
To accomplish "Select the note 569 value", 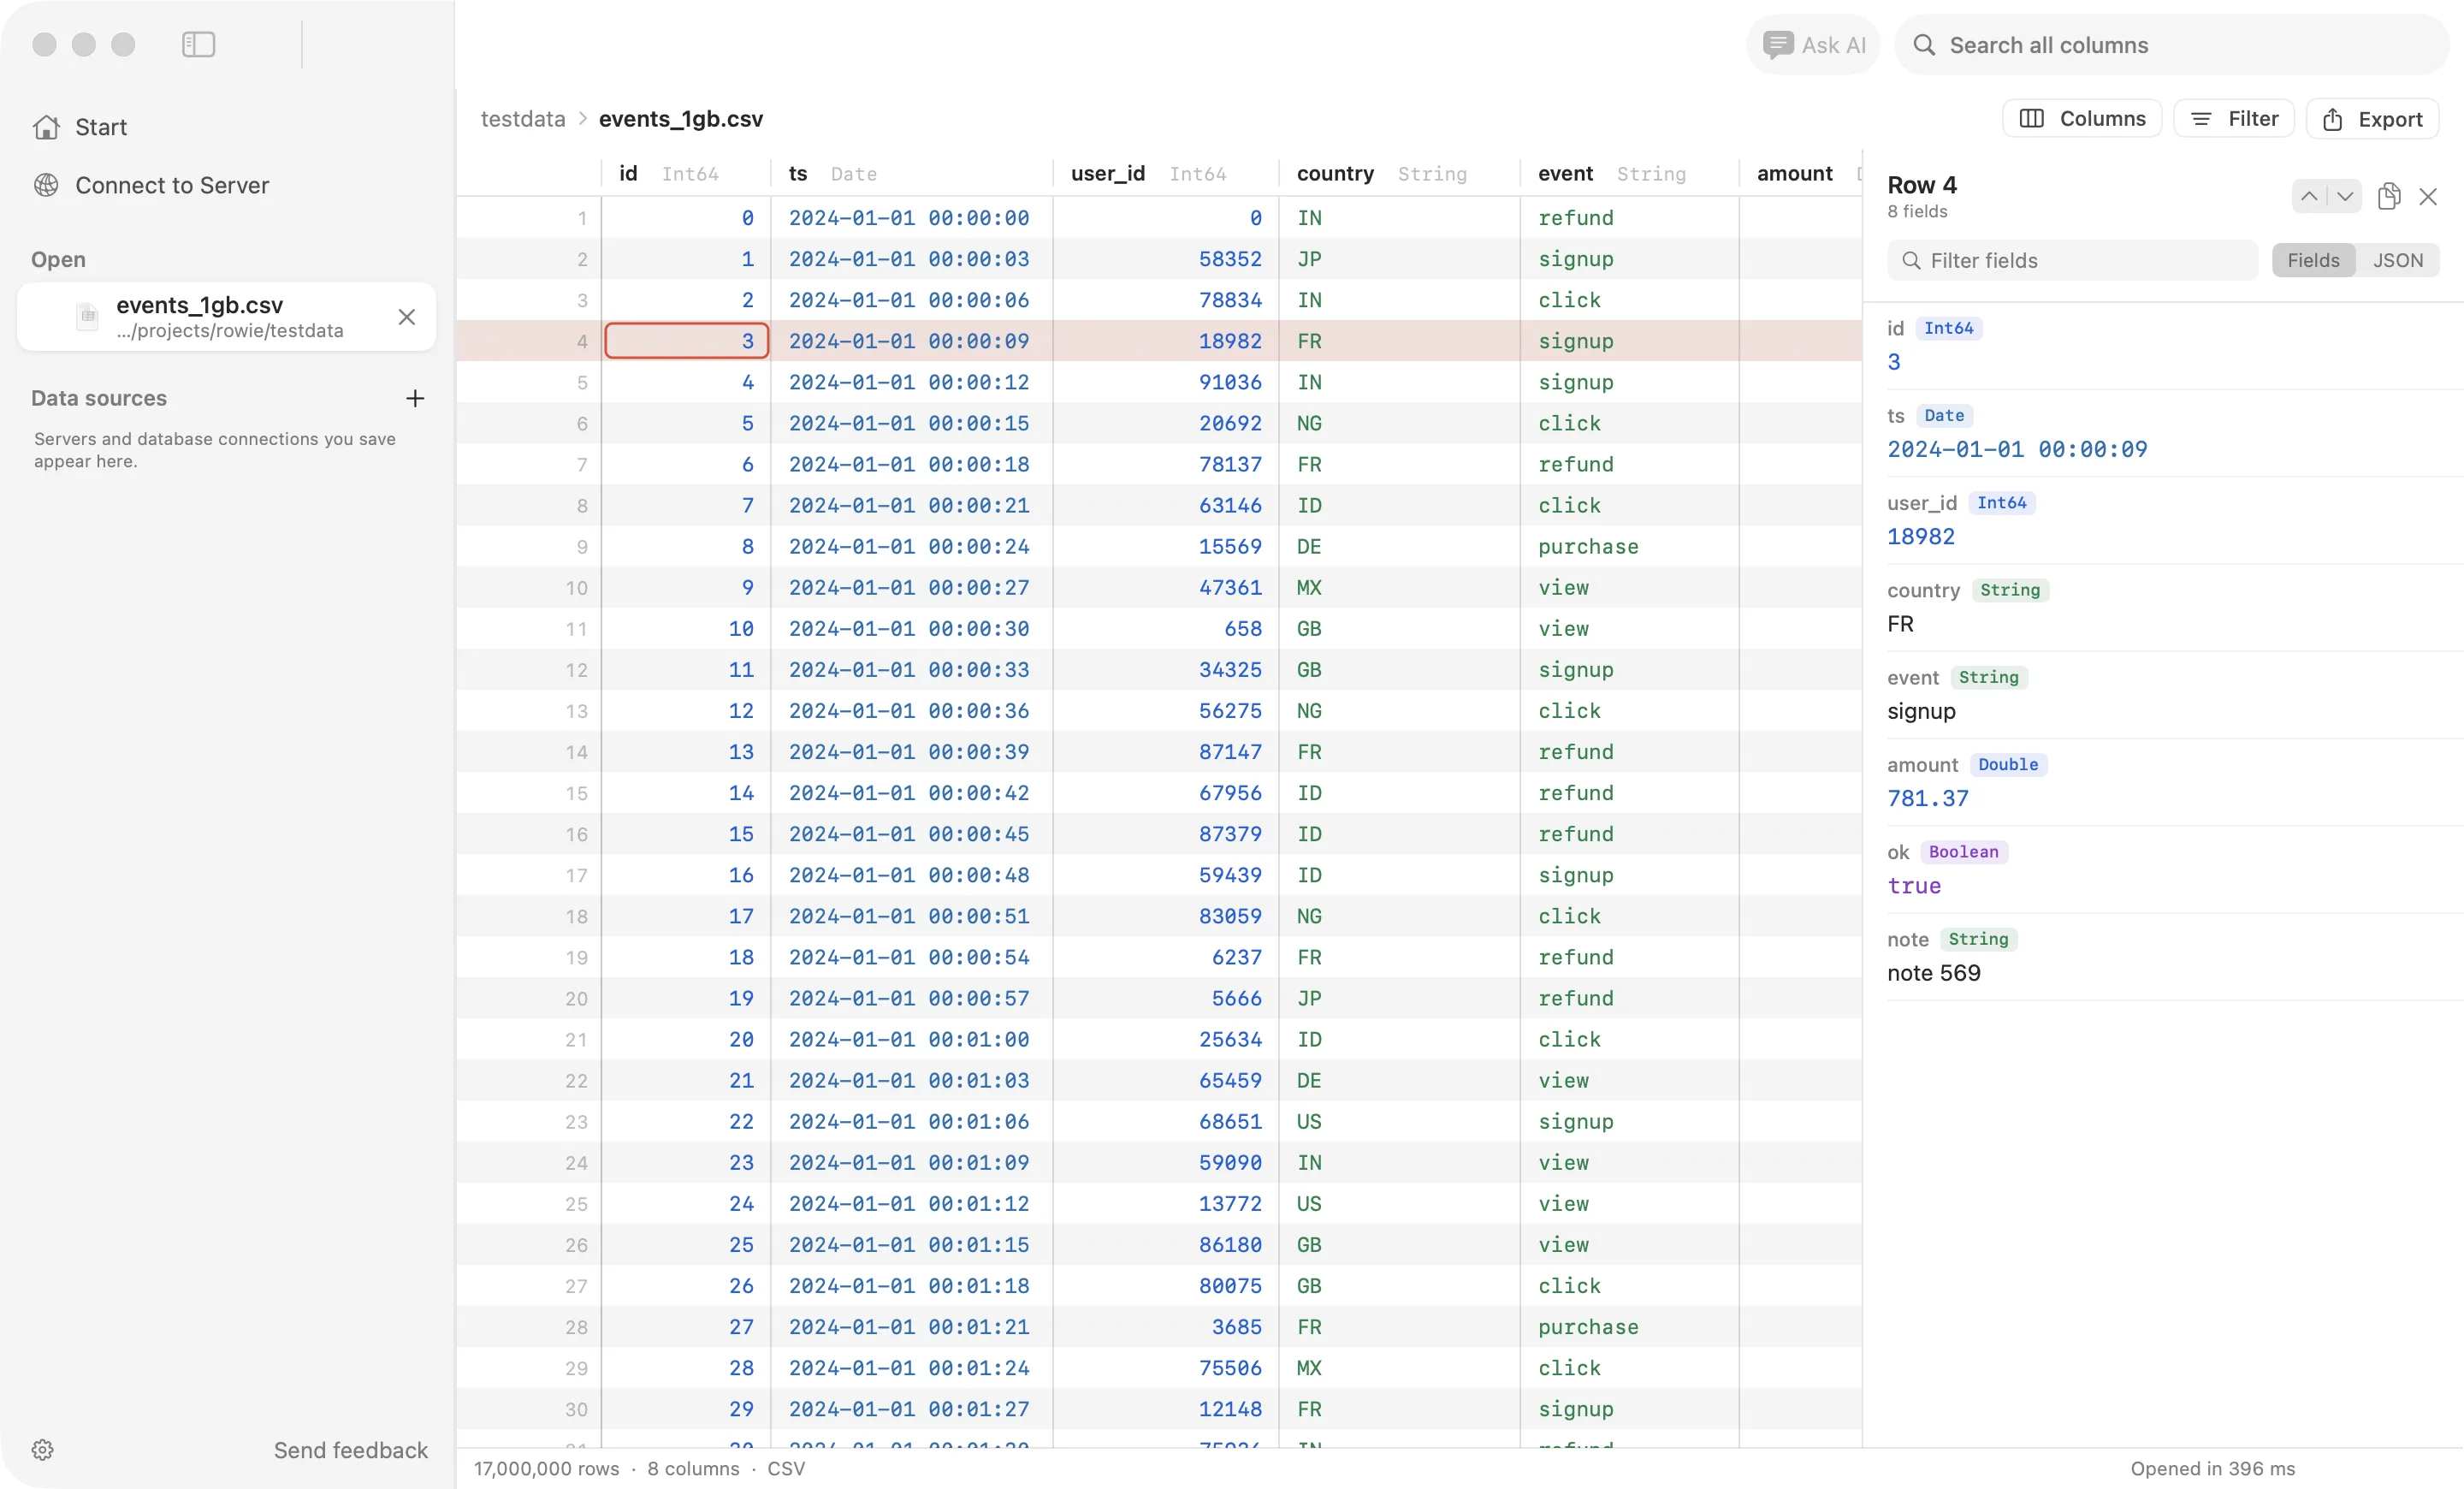I will (x=1933, y=973).
